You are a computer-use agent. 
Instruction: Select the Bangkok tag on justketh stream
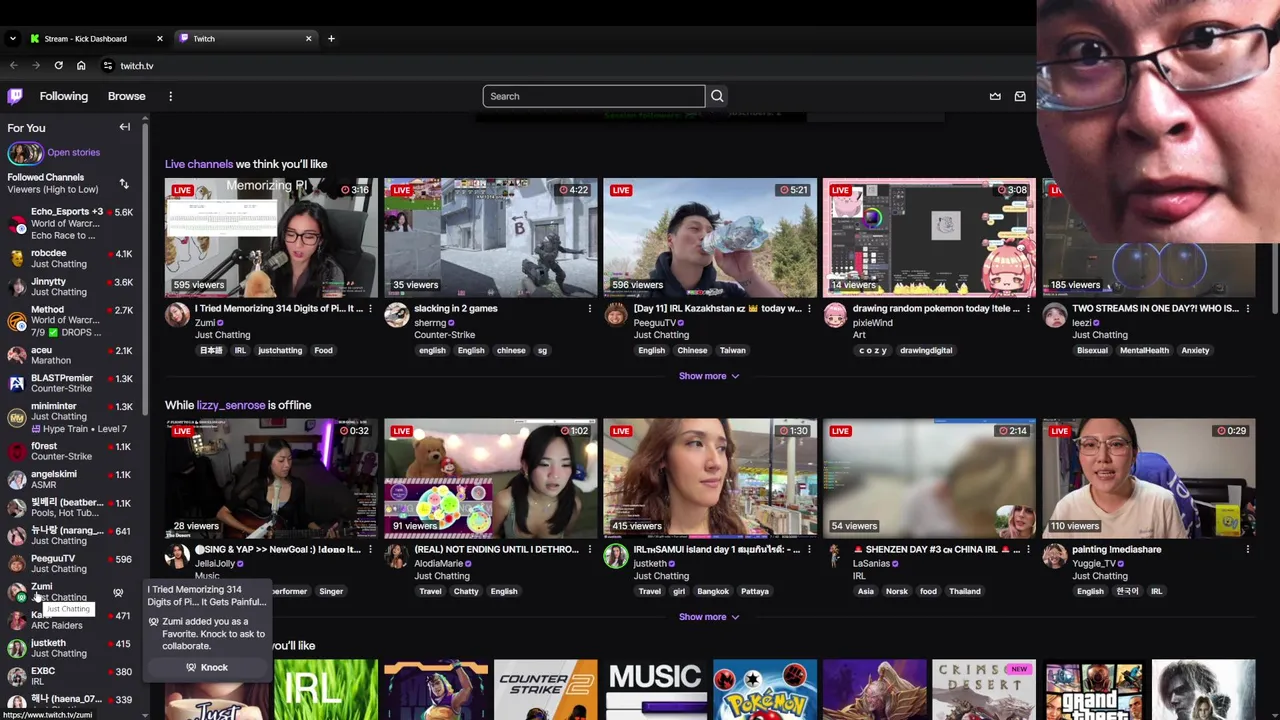click(713, 592)
